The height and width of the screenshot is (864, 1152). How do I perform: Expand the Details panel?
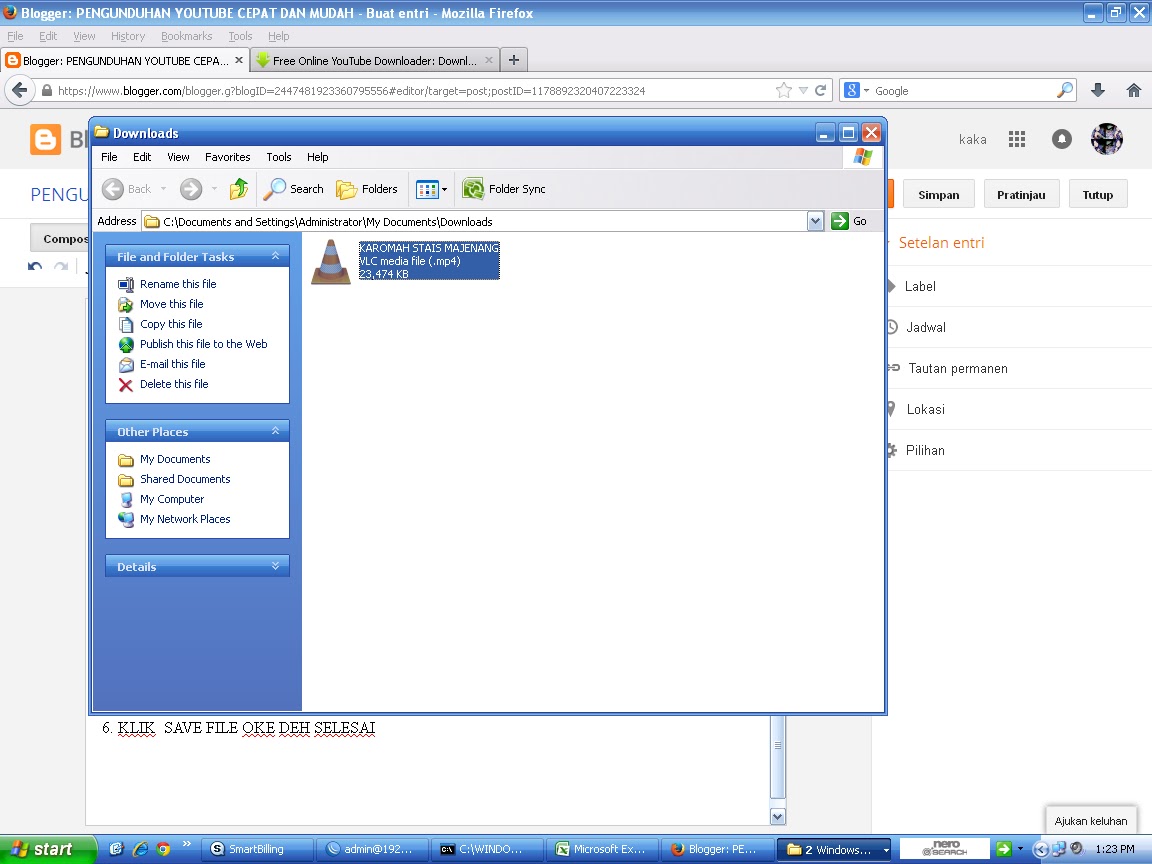coord(276,566)
